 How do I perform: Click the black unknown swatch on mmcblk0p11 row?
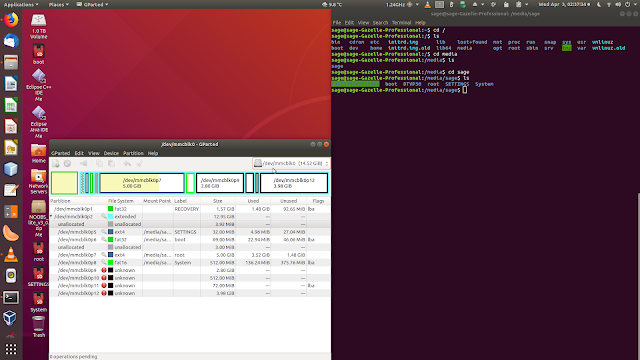pyautogui.click(x=110, y=285)
